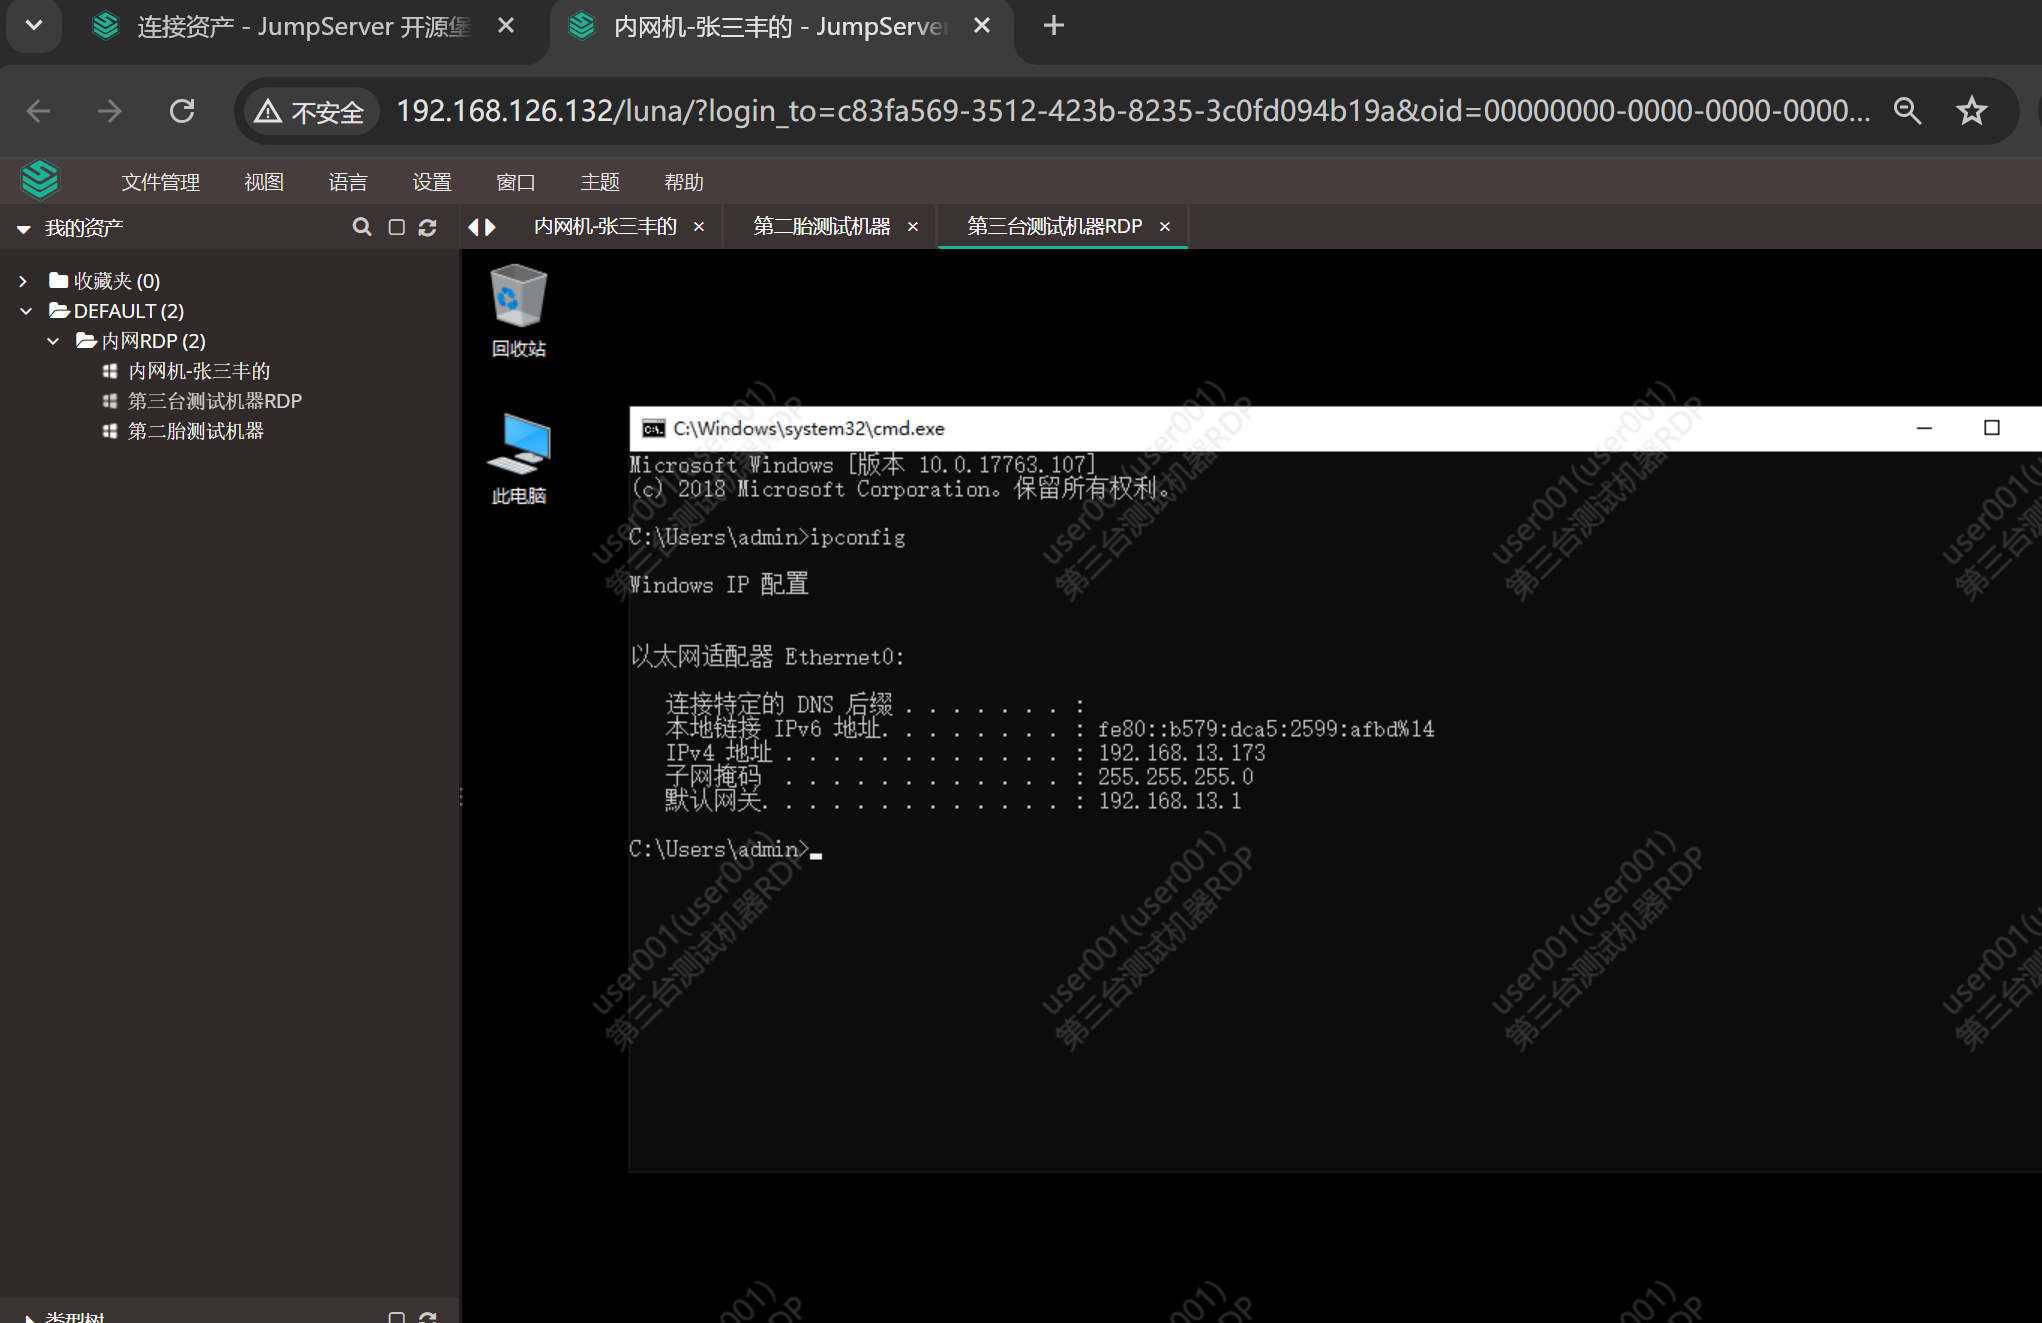
Task: Open the 文件管理 menu
Action: click(160, 182)
